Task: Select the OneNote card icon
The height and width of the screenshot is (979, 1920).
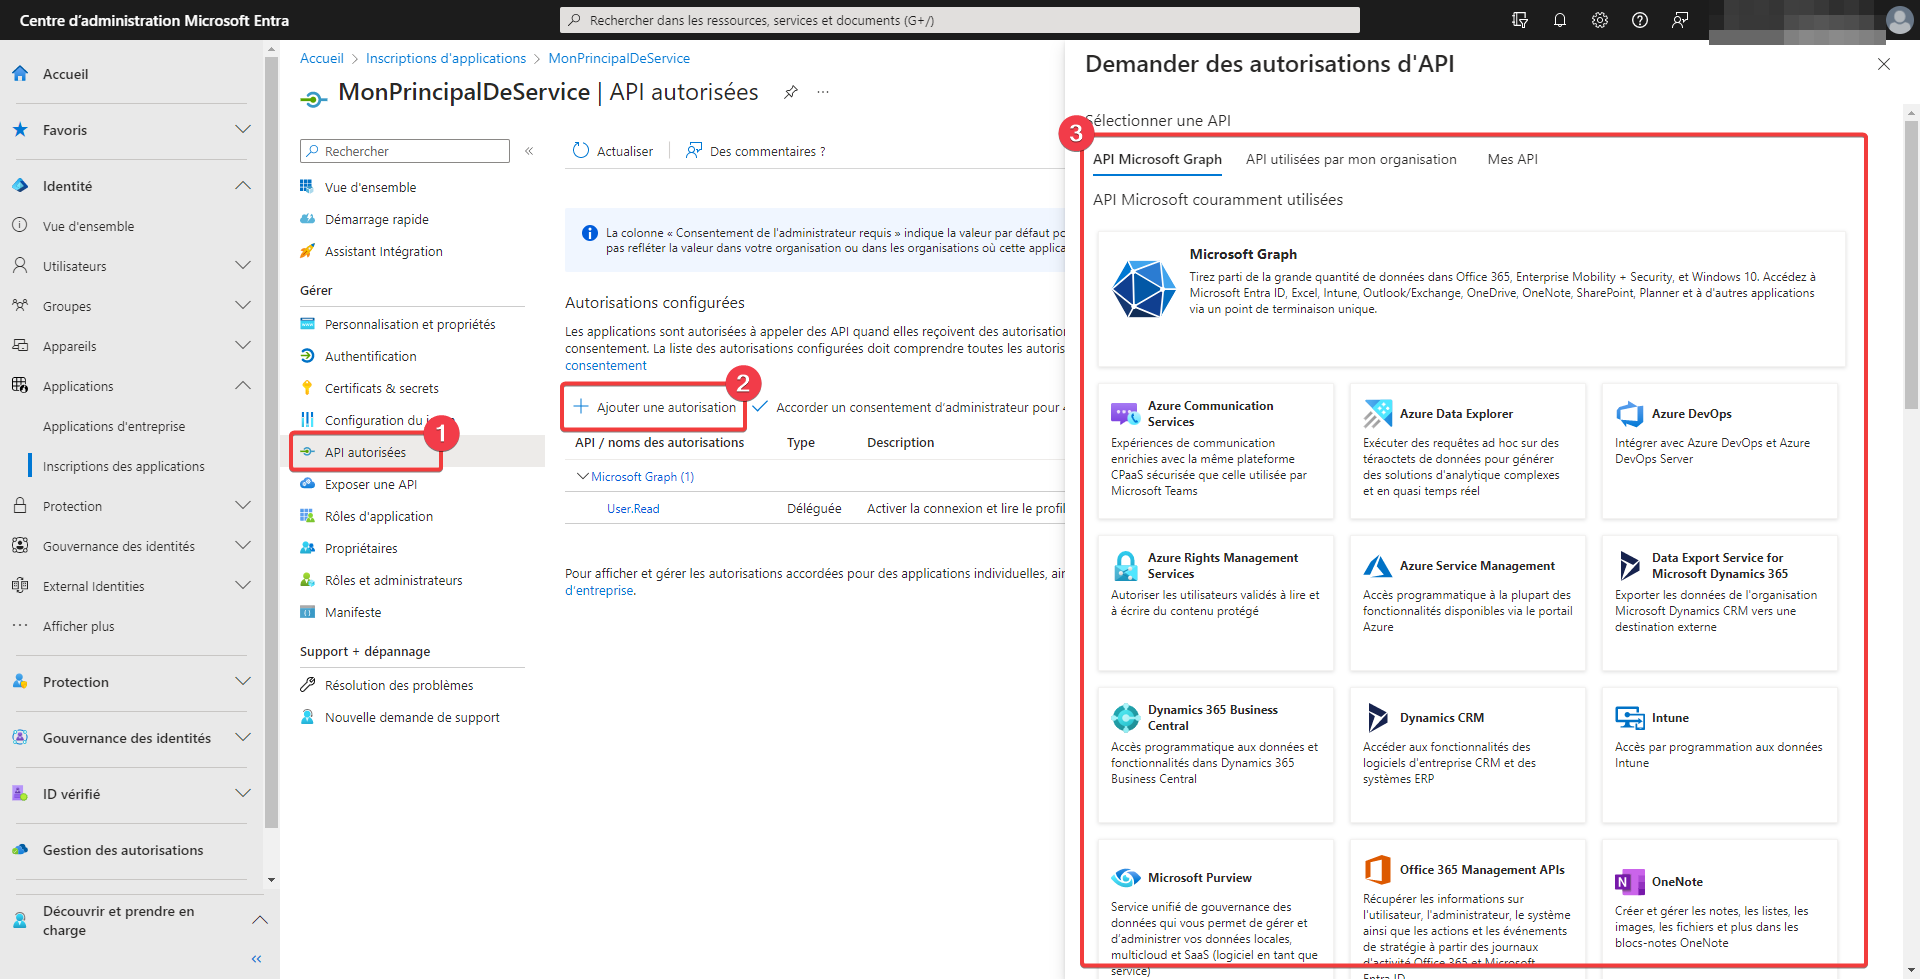Action: (1630, 881)
